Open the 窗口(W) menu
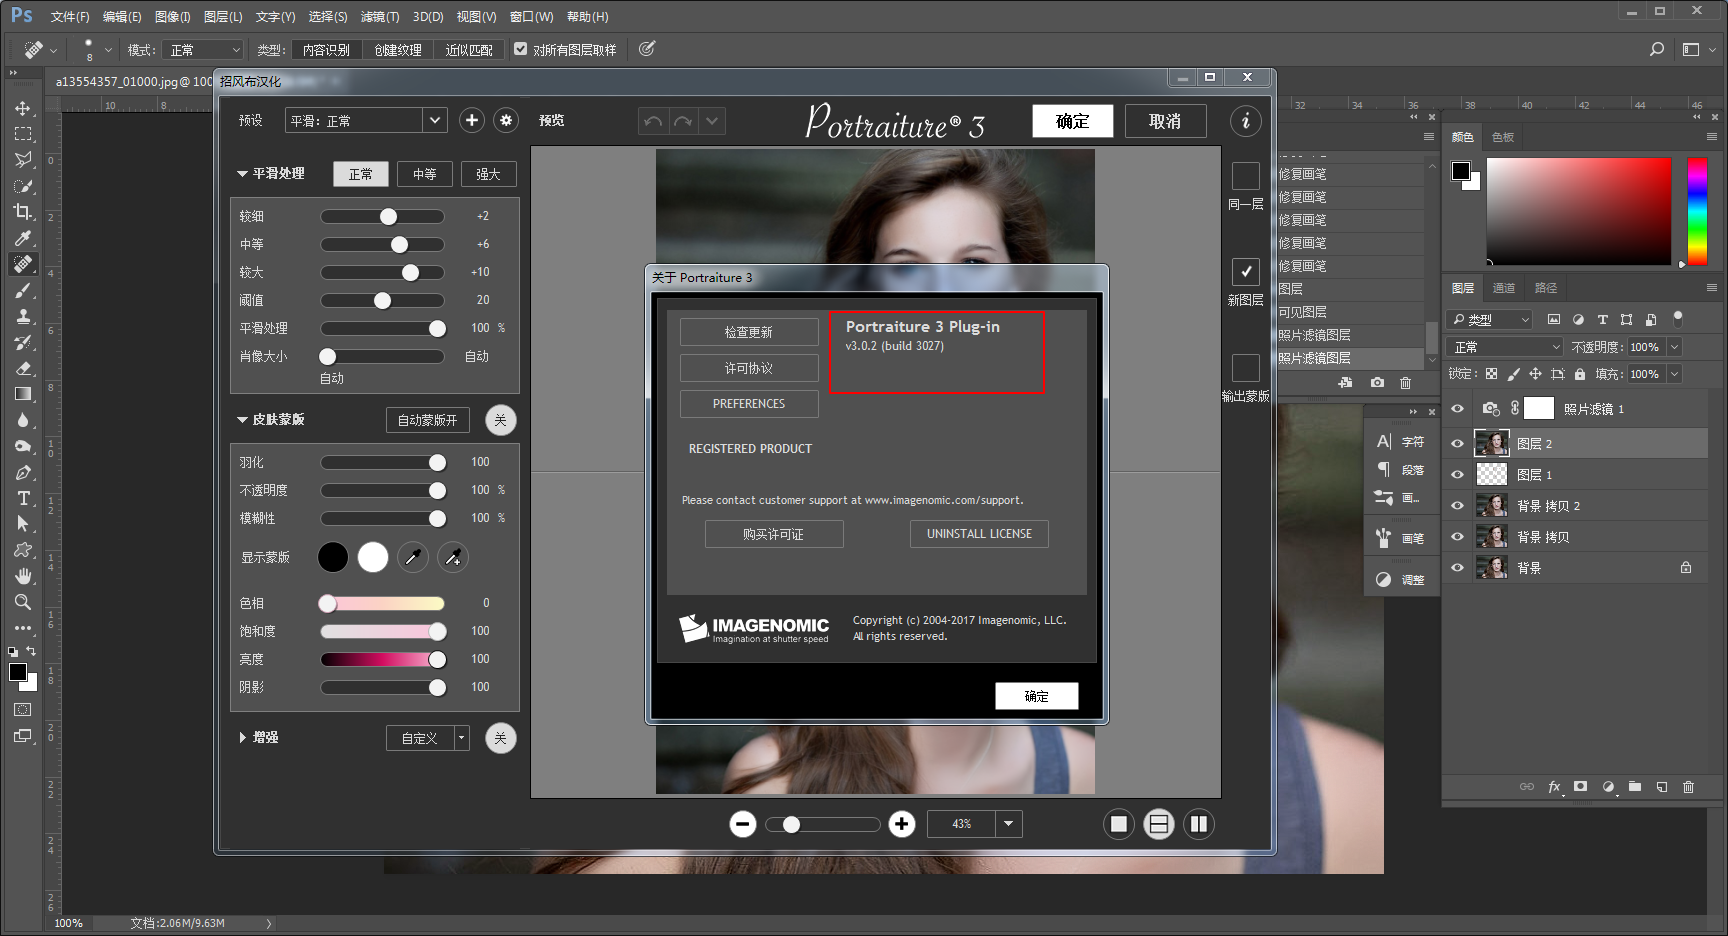This screenshot has height=936, width=1728. pos(531,17)
